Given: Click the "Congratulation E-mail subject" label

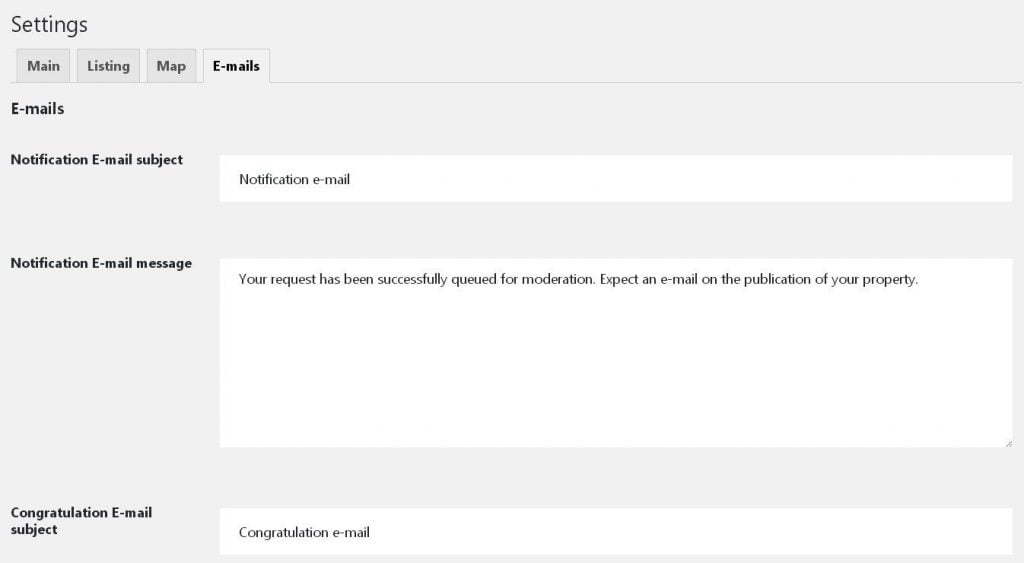Looking at the screenshot, I should [81, 520].
